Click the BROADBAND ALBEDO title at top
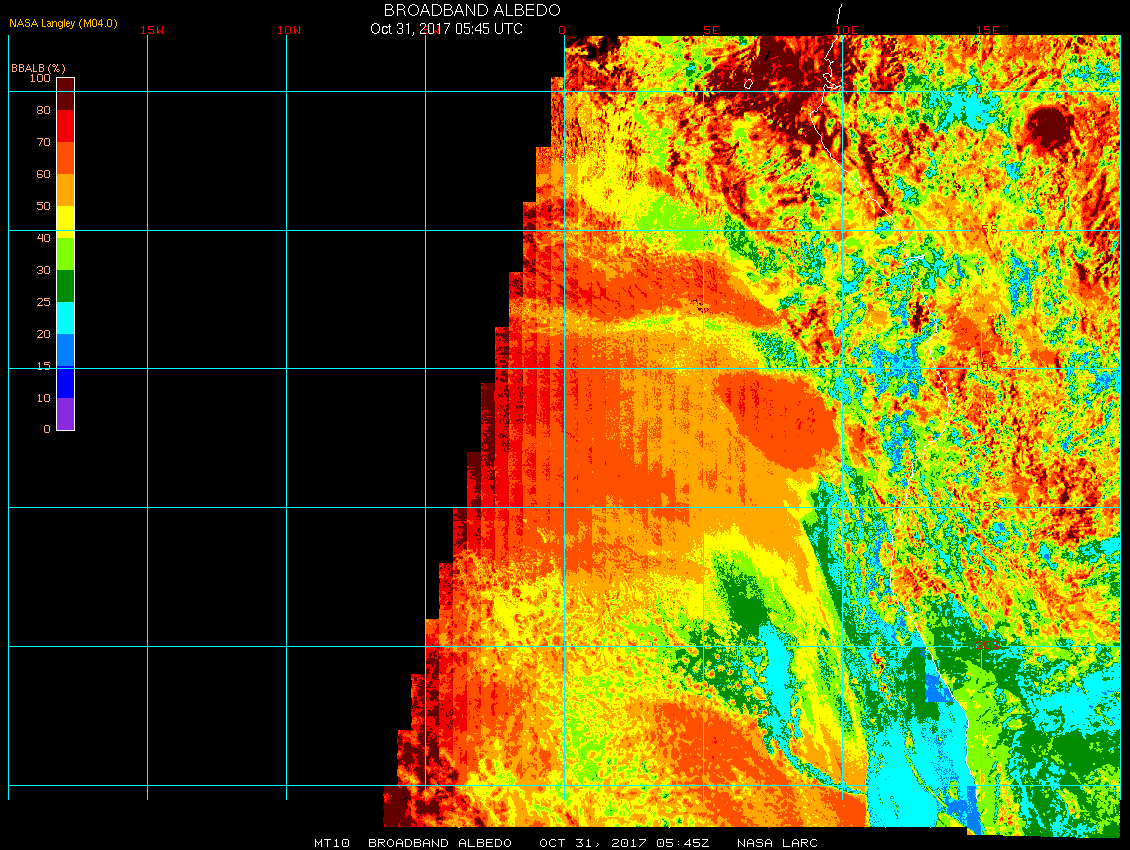 [472, 10]
